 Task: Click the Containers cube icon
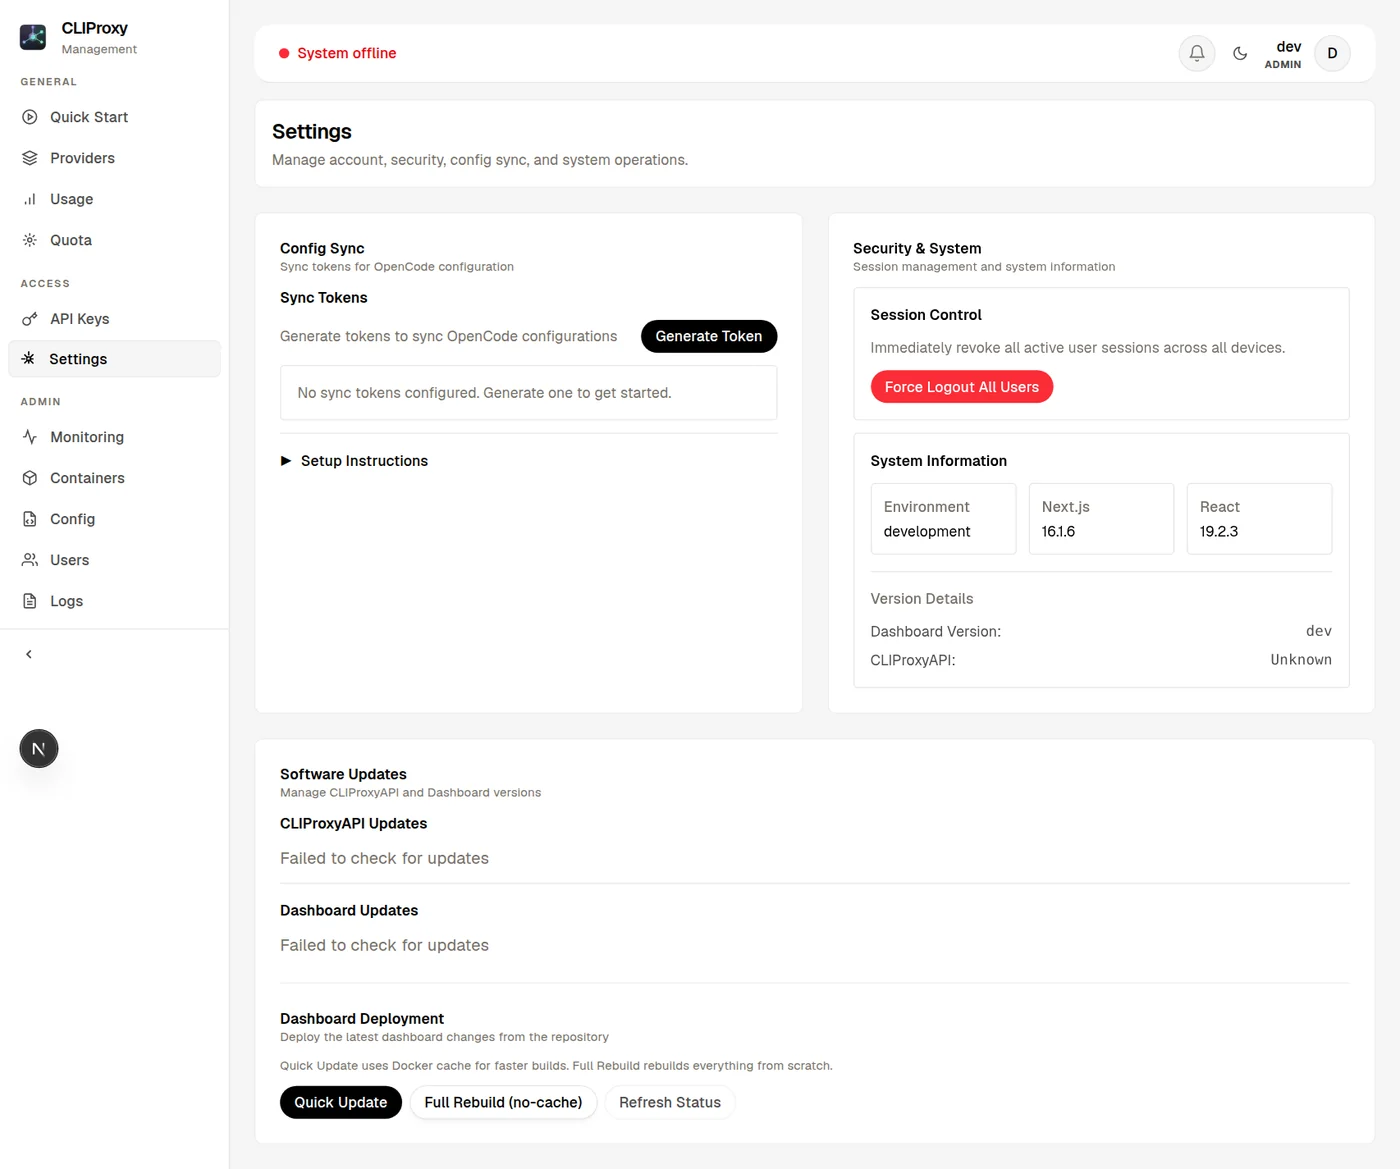[x=30, y=478]
